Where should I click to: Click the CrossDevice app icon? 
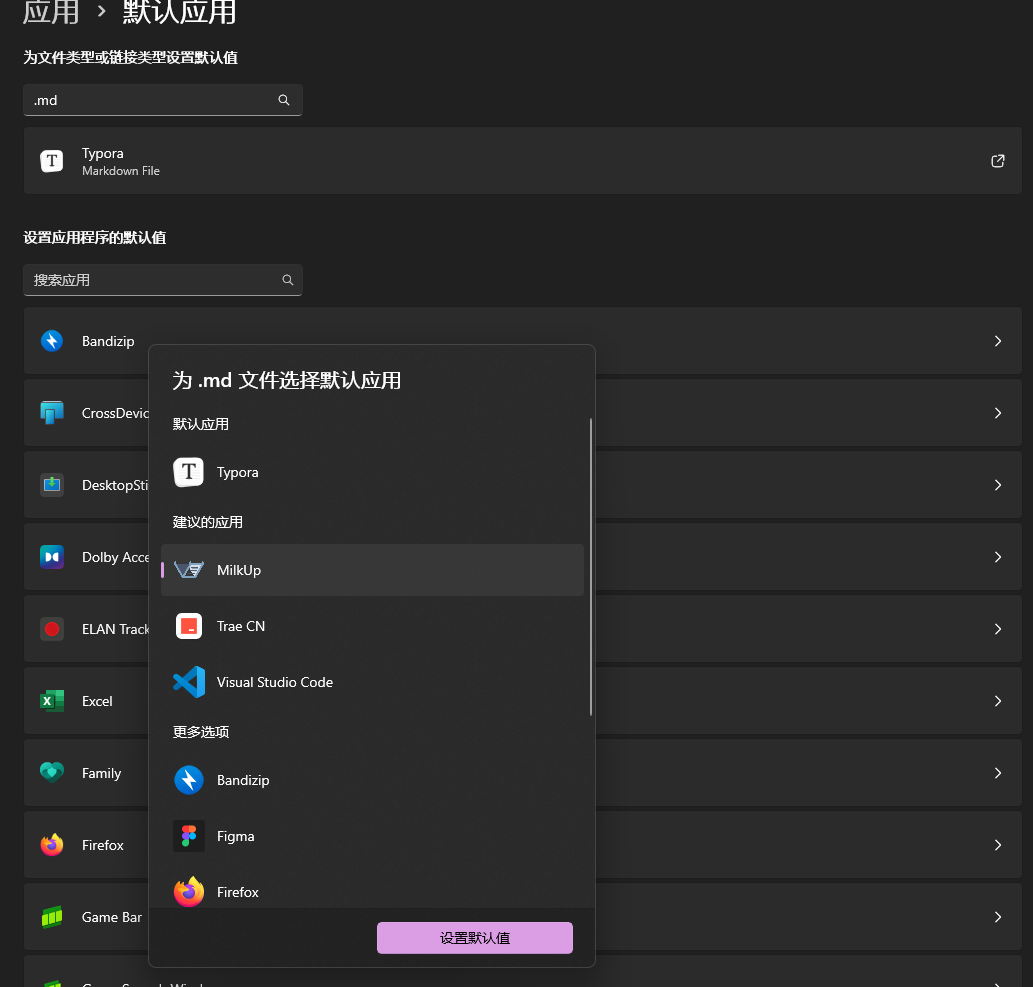click(52, 413)
